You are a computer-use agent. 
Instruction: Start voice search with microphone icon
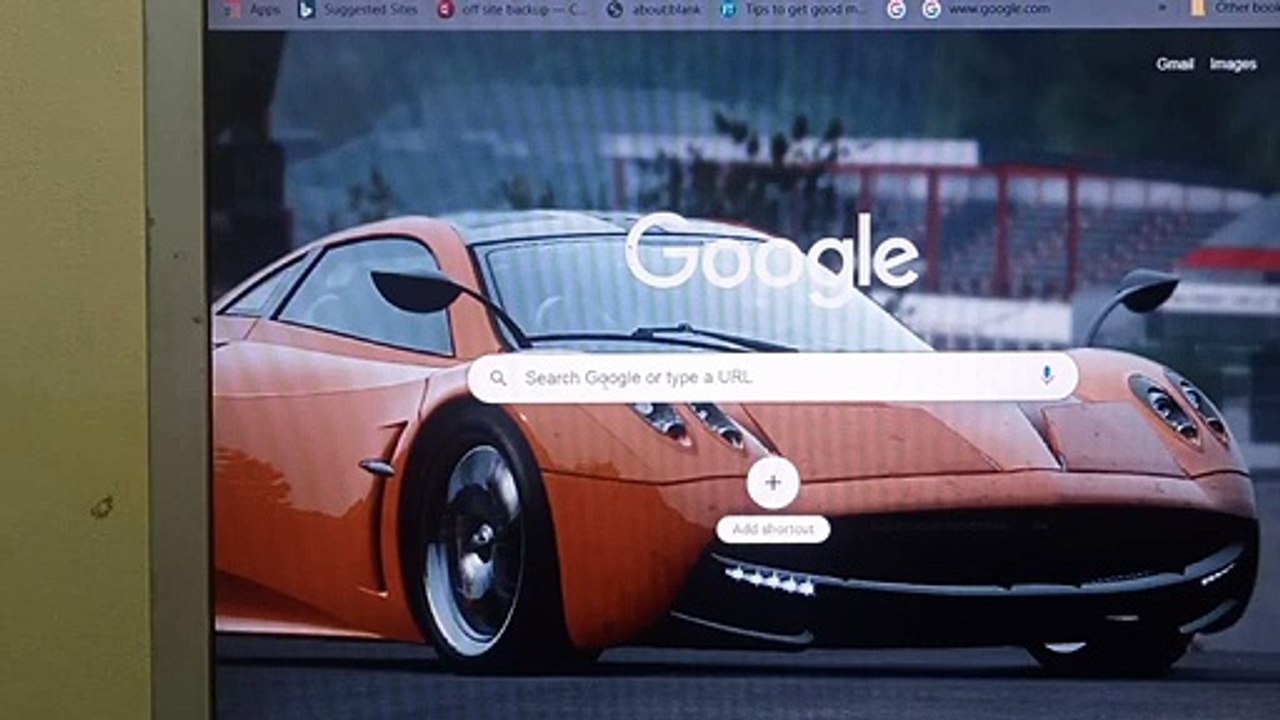(1047, 375)
